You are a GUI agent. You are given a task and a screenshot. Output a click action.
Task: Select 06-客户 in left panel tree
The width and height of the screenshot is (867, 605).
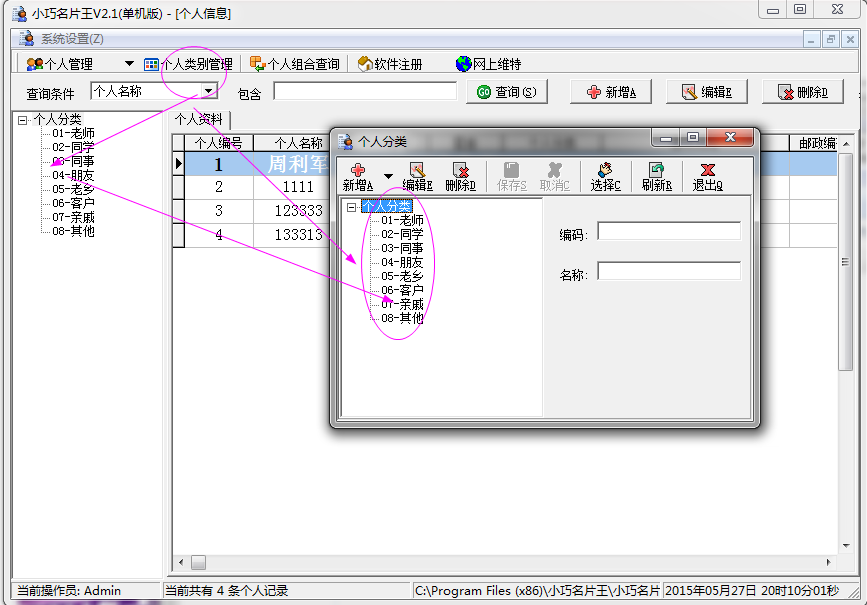point(73,203)
